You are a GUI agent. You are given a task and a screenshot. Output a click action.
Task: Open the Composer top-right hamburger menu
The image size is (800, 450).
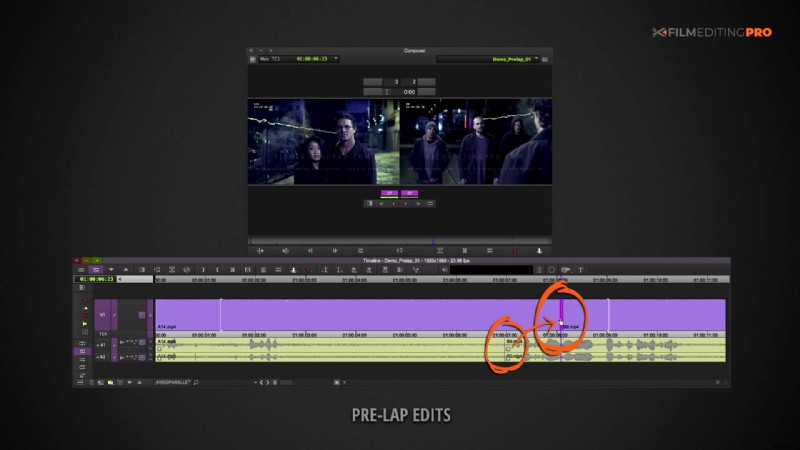(545, 60)
